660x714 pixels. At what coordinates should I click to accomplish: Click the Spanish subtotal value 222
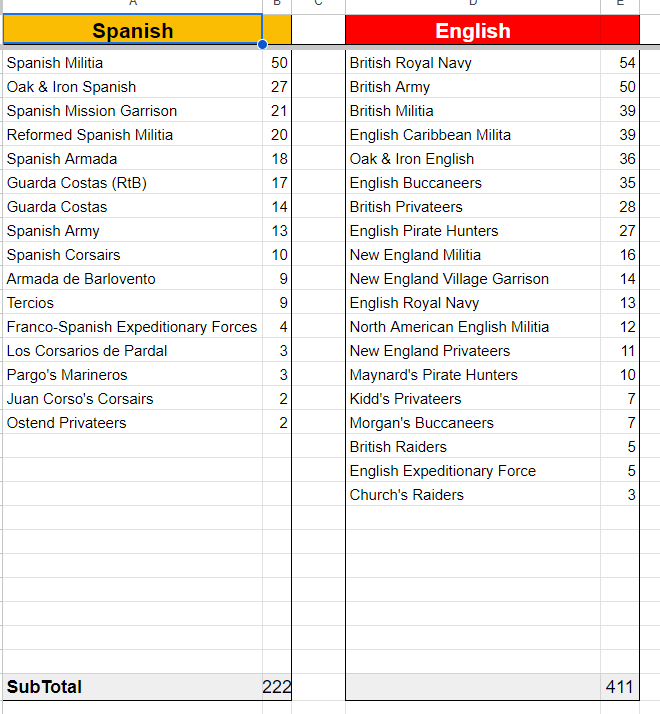pyautogui.click(x=277, y=687)
